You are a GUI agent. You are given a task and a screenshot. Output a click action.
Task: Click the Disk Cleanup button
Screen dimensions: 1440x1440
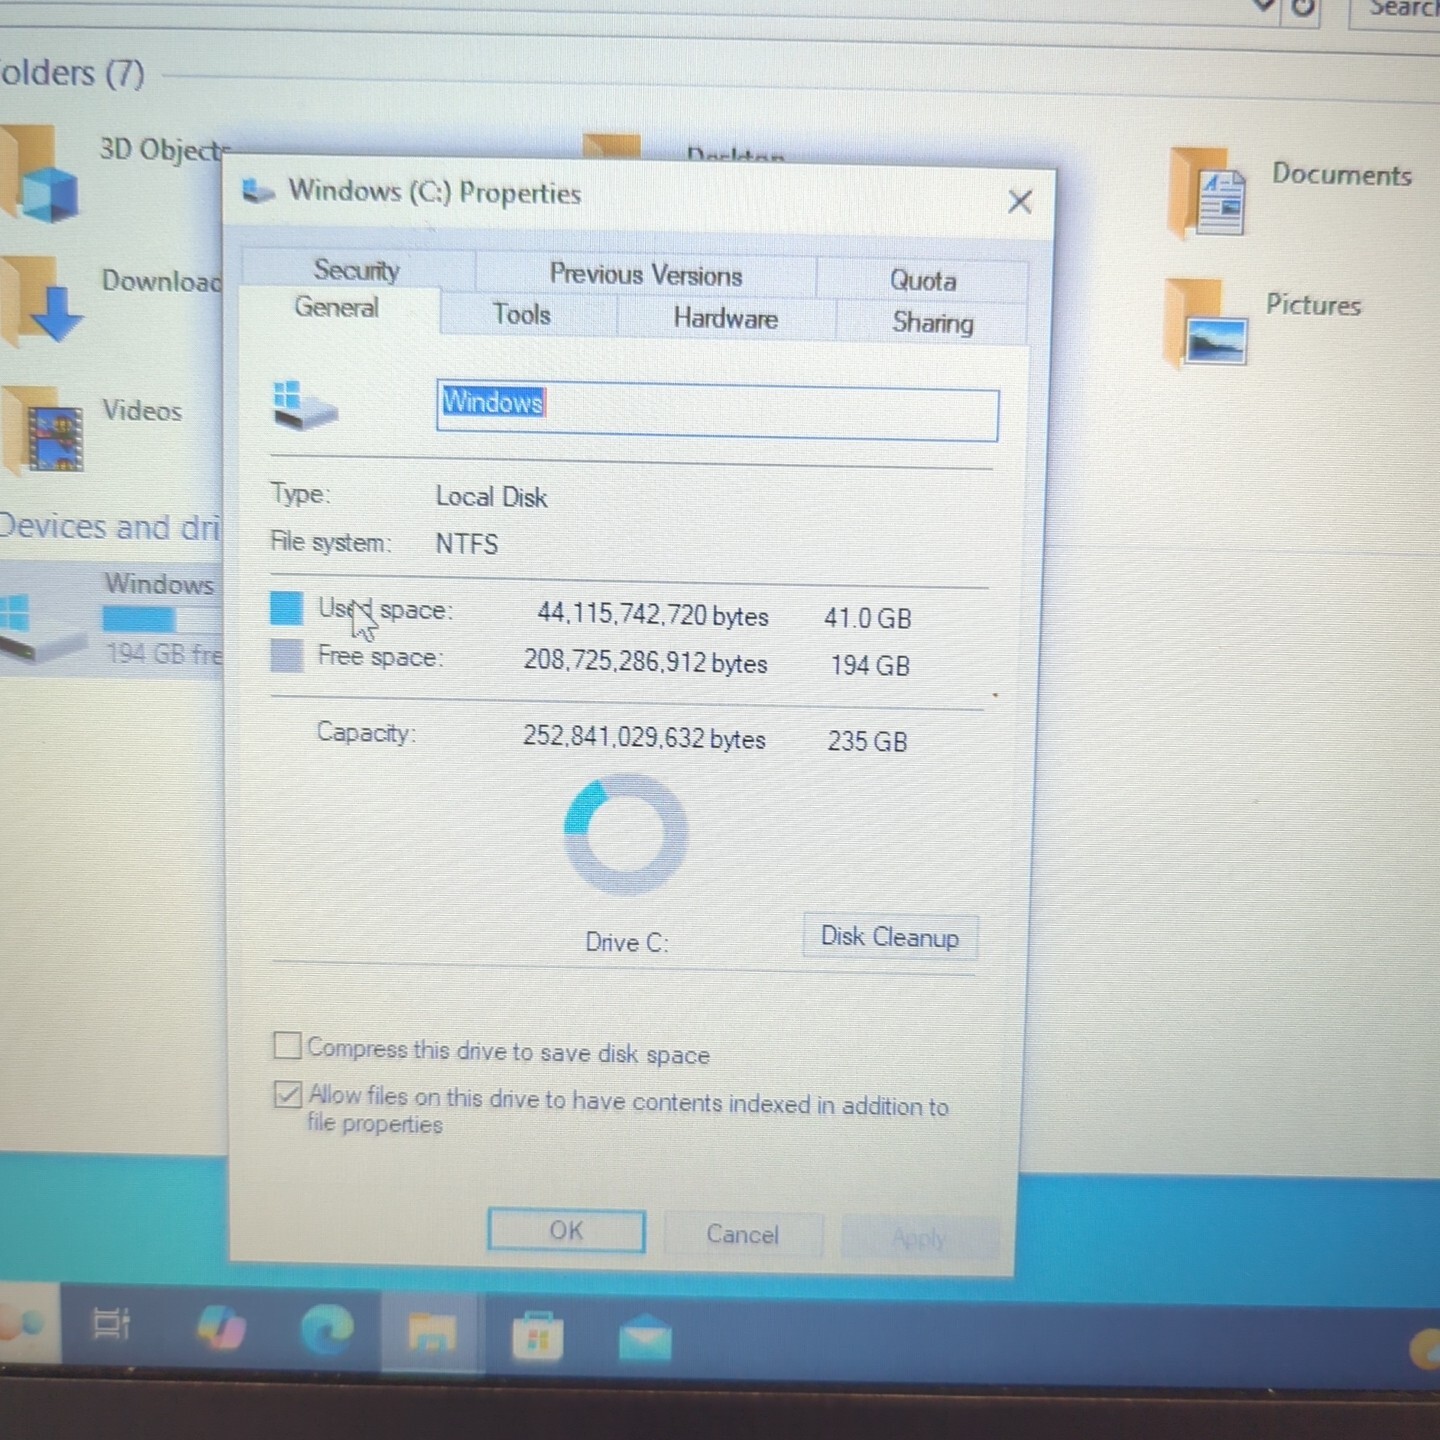click(x=890, y=937)
